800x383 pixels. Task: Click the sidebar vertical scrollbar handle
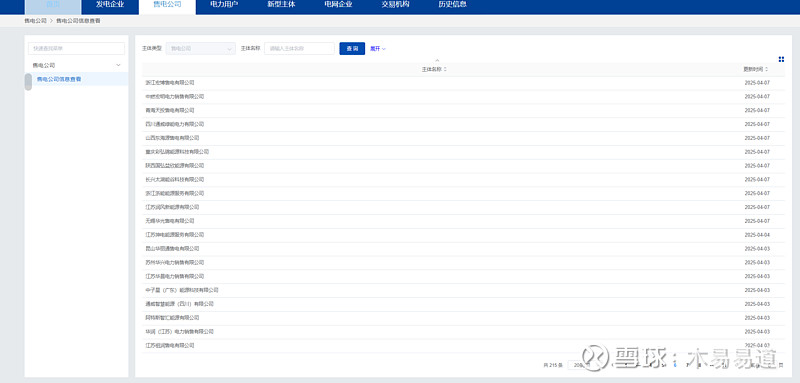(x=28, y=82)
